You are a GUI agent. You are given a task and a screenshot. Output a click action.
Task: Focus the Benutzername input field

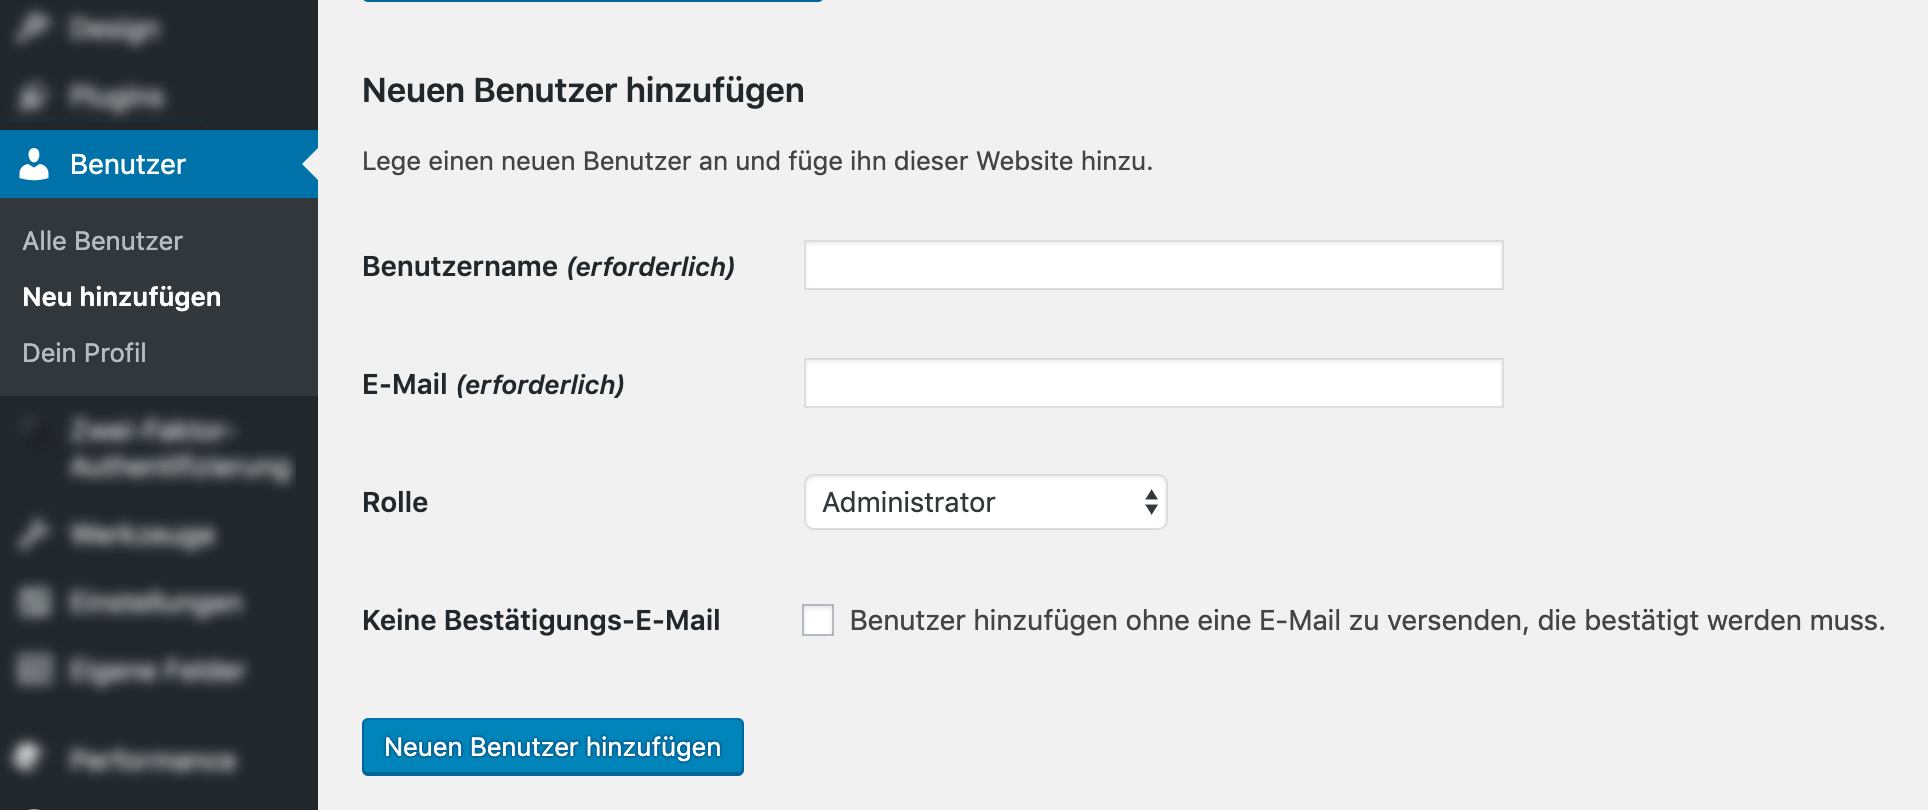click(x=1153, y=265)
